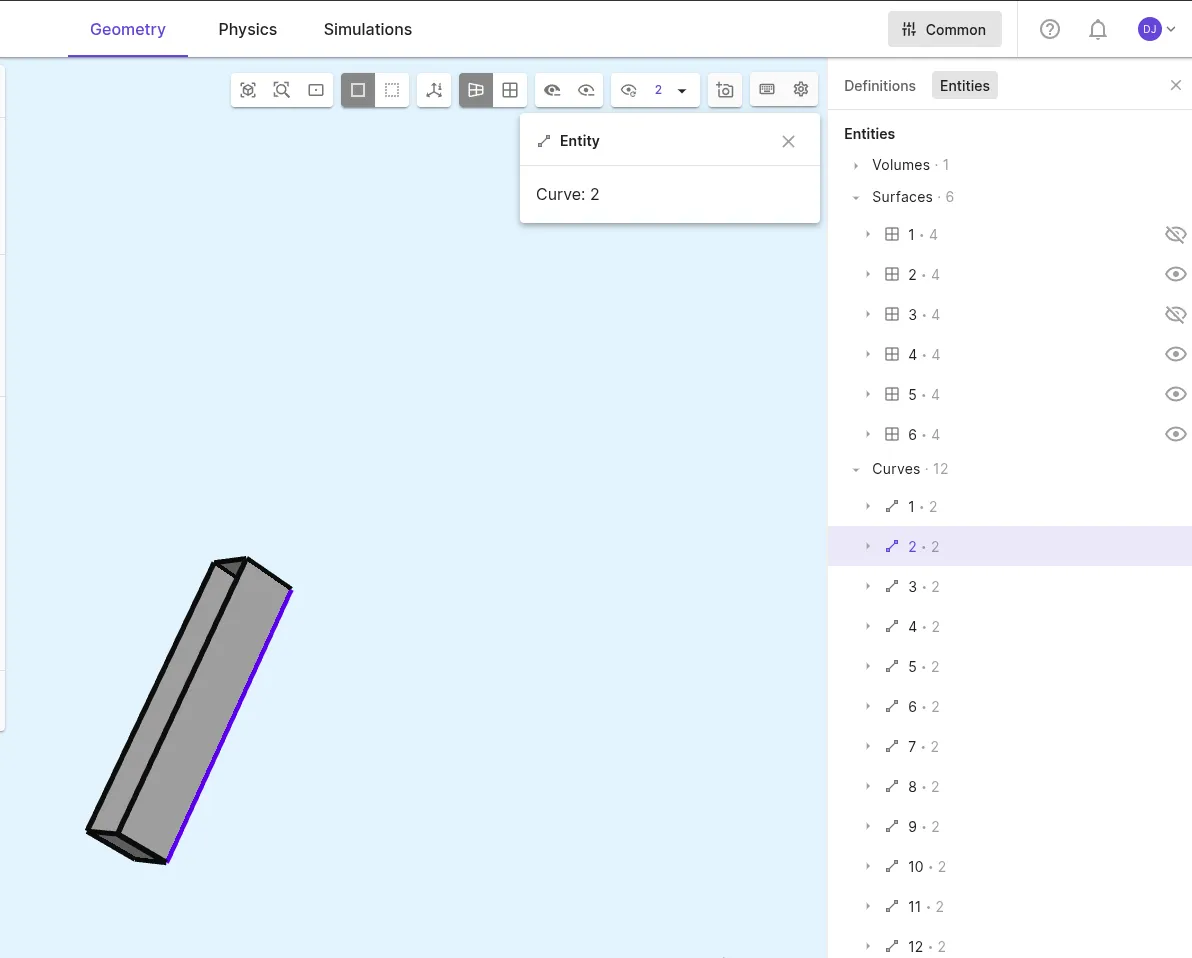The image size is (1192, 958).
Task: Select Curve 8 in the tree
Action: (1010, 787)
